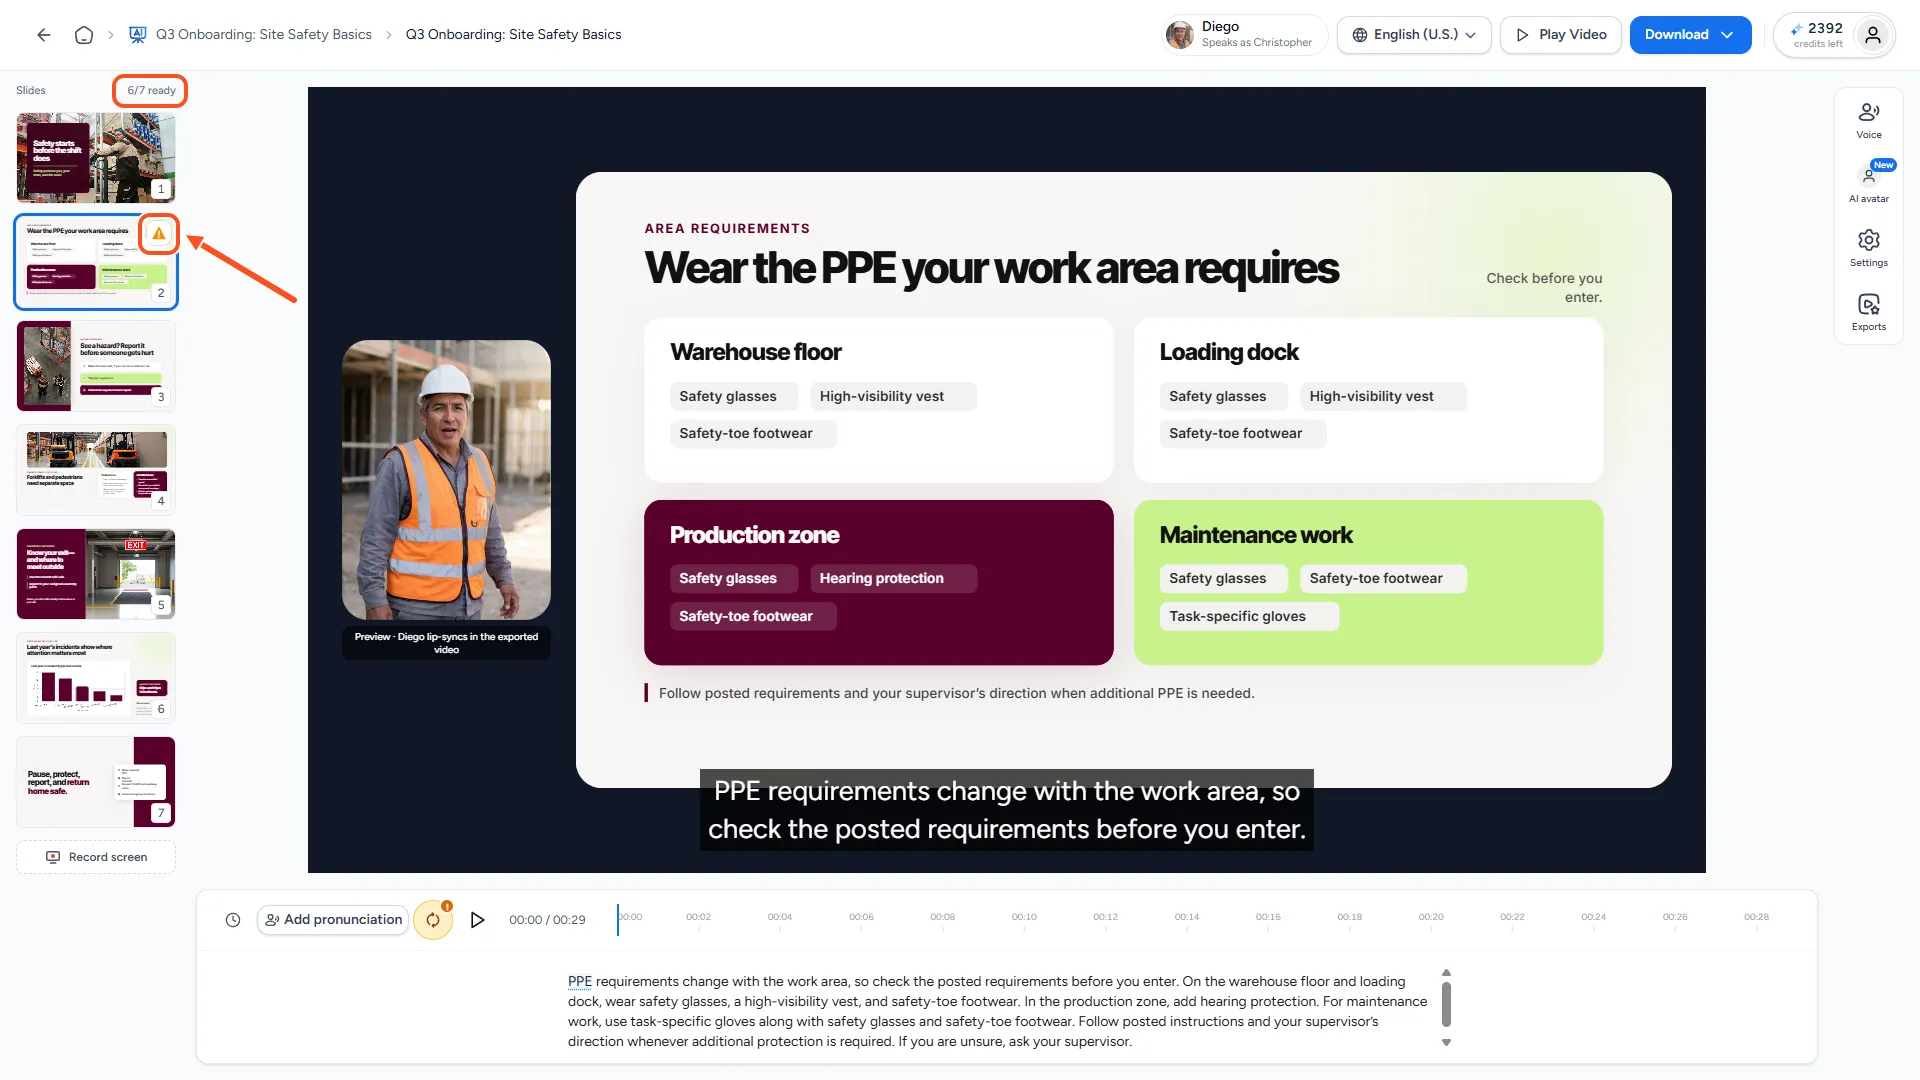Click the avatar preview image of Diego
Viewport: 1920px width, 1080px height.
pyautogui.click(x=446, y=480)
